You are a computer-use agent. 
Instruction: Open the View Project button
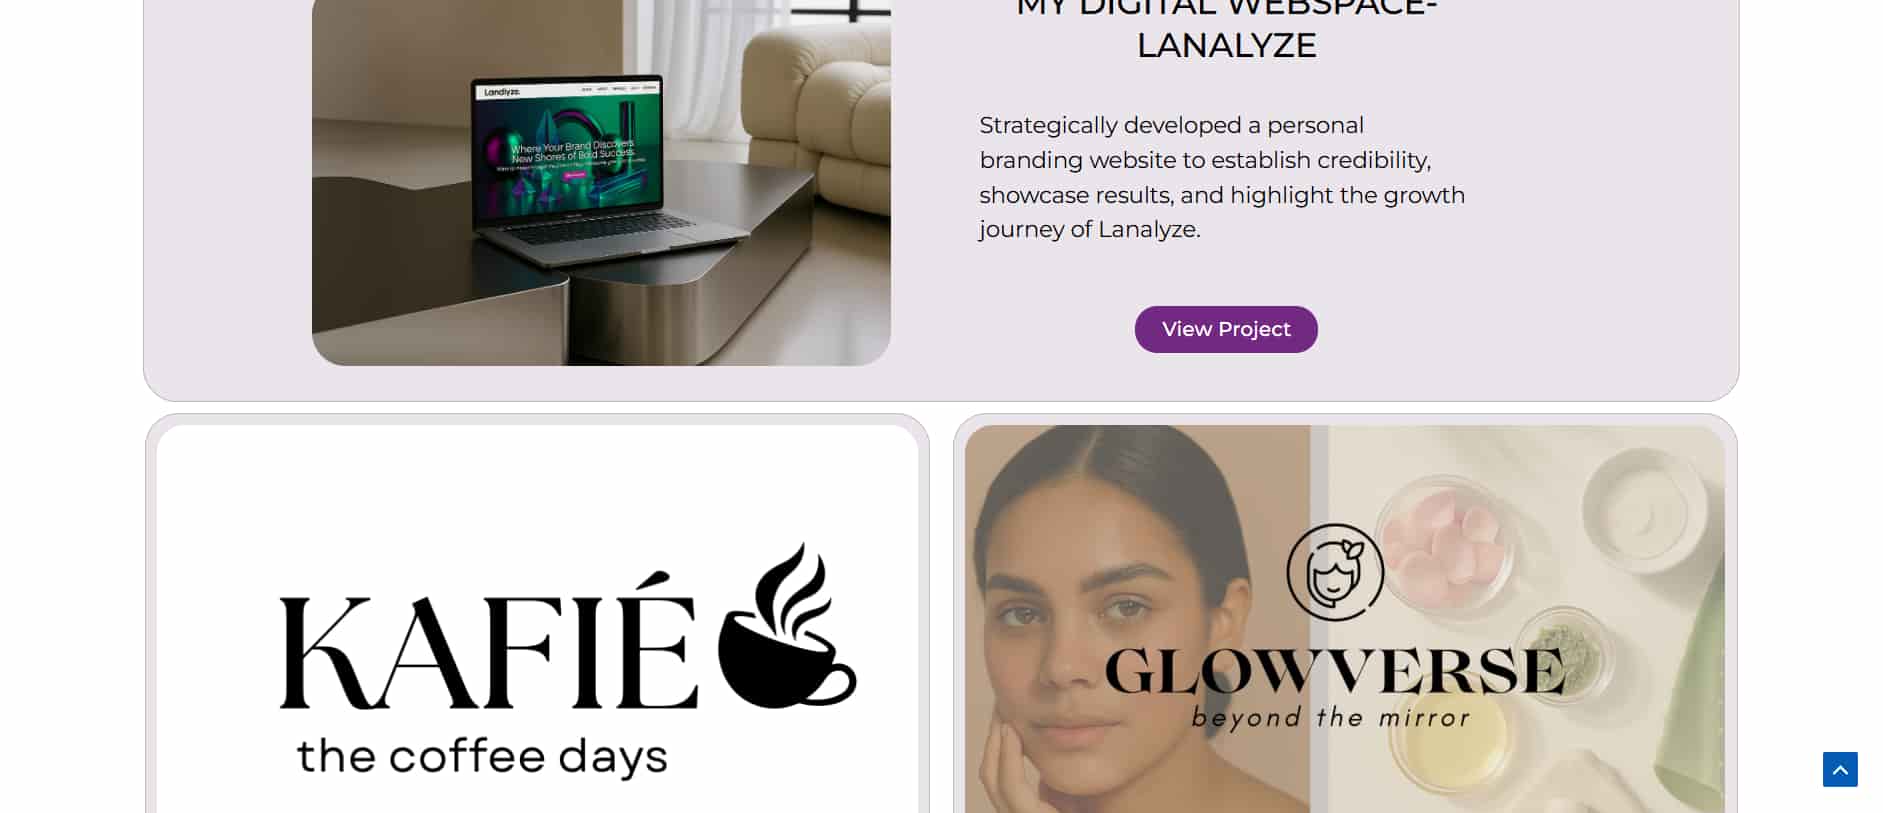1226,329
